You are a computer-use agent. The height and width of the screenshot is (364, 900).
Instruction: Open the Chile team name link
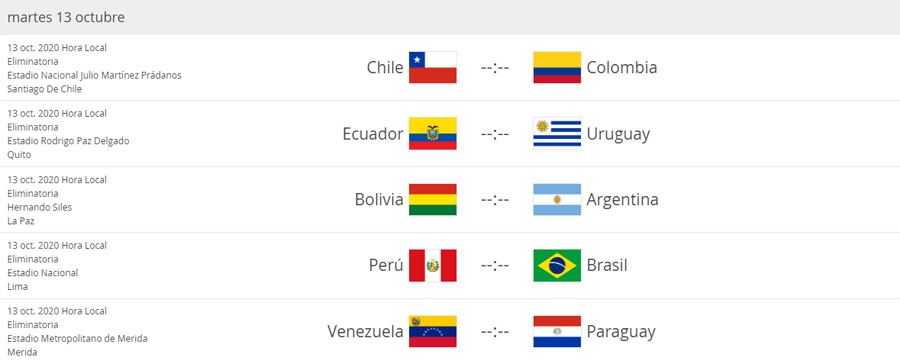385,68
